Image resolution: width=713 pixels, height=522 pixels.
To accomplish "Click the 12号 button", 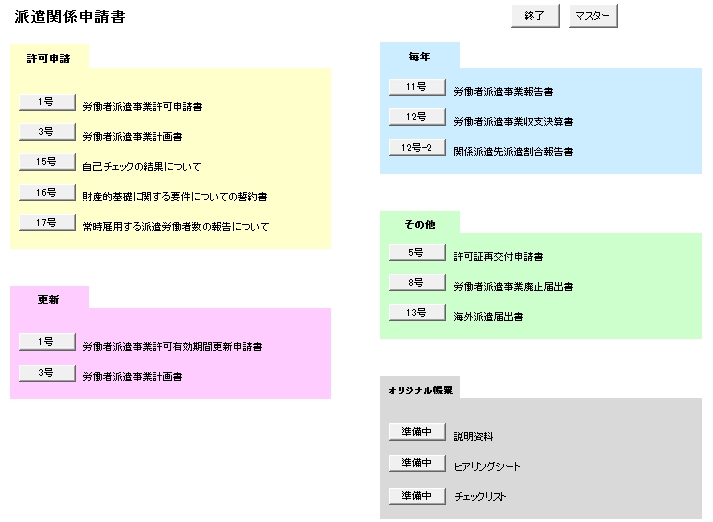I will (417, 117).
